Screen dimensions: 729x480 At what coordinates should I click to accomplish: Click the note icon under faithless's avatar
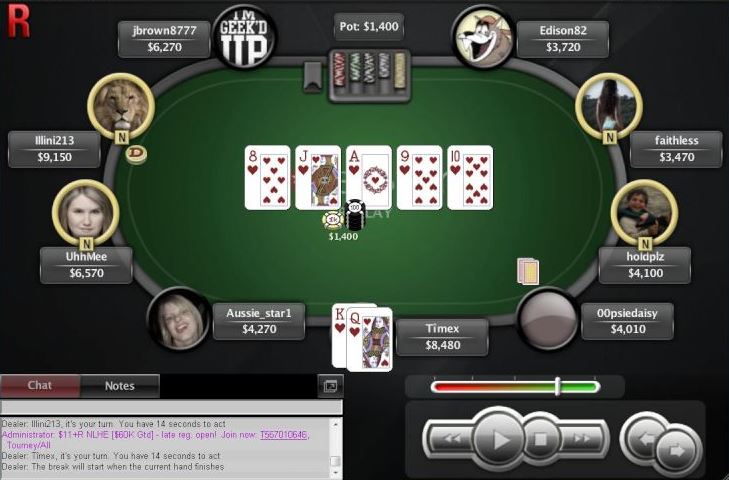[610, 137]
